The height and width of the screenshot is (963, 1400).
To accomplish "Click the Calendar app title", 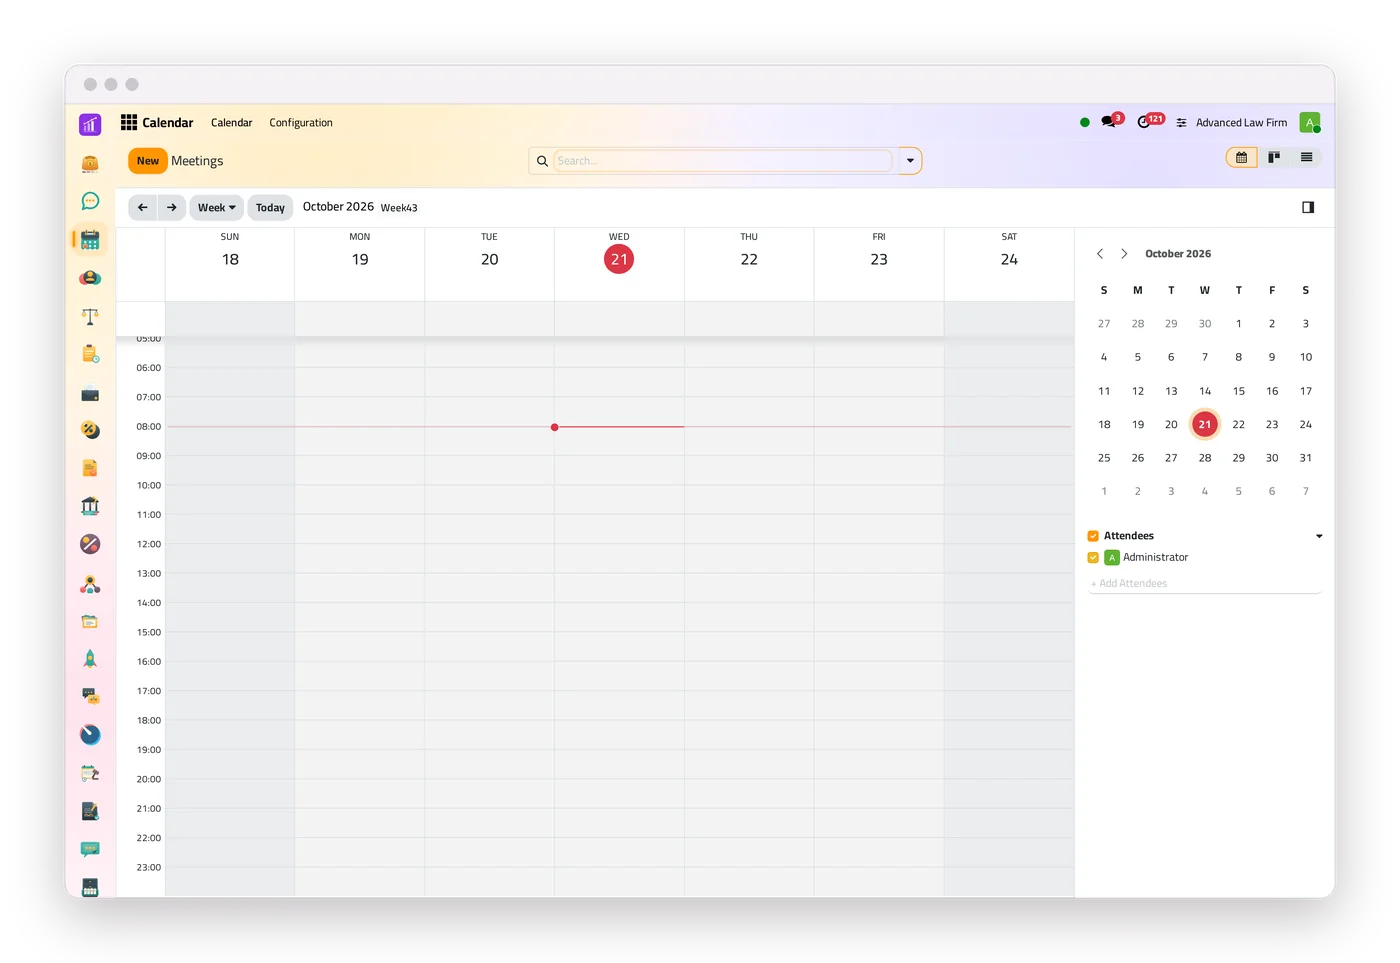I will coord(168,123).
